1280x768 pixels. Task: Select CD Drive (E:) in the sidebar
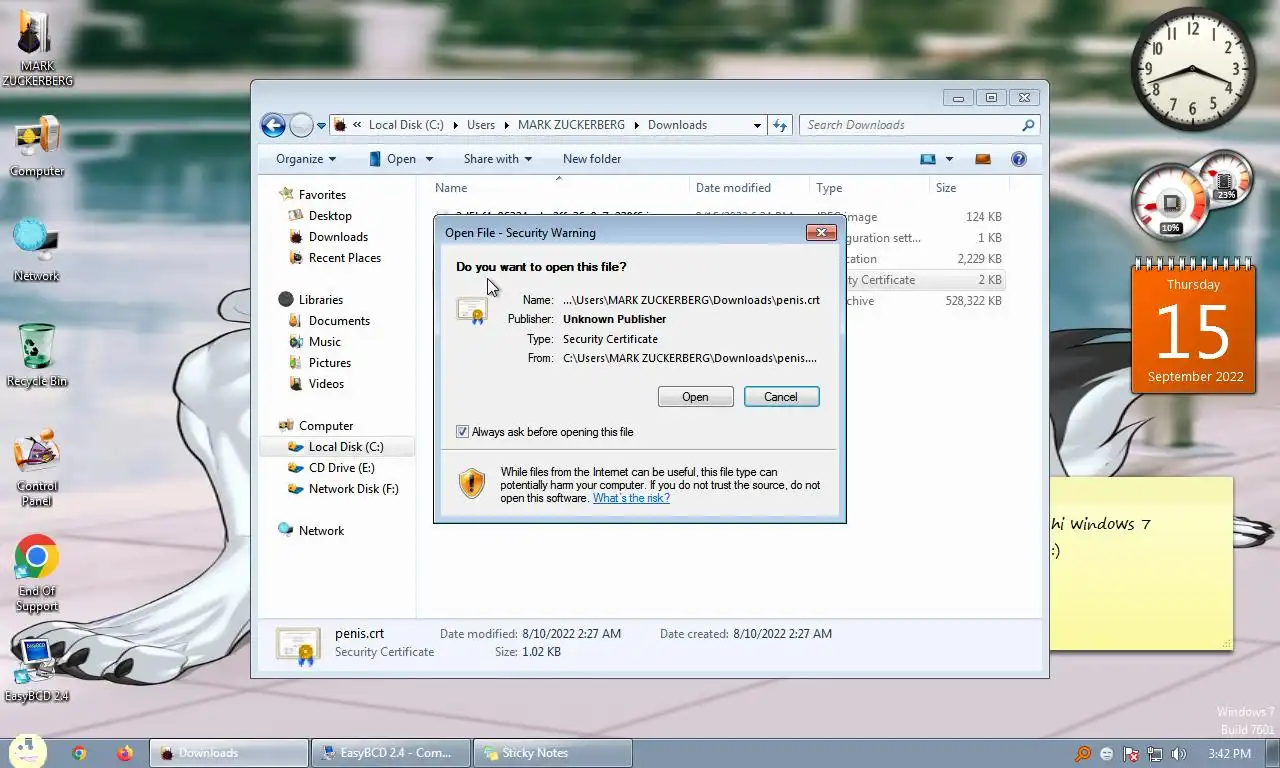tap(341, 468)
